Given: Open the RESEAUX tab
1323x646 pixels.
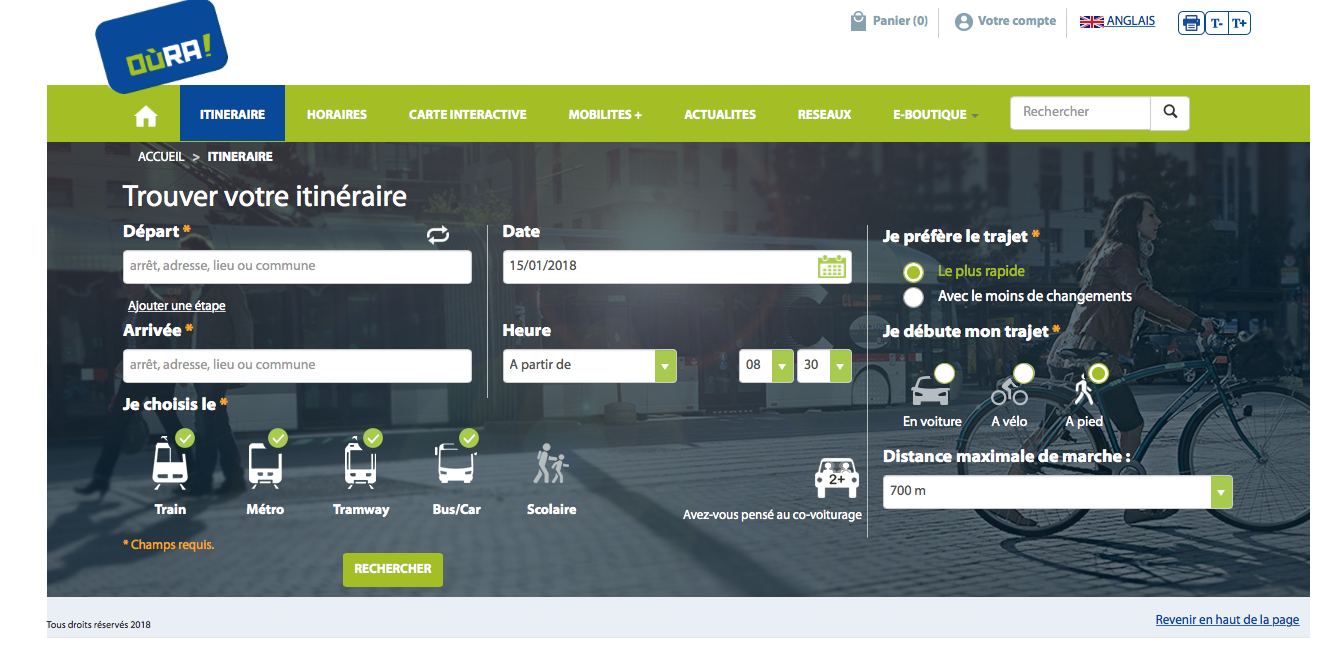Looking at the screenshot, I should [x=824, y=115].
